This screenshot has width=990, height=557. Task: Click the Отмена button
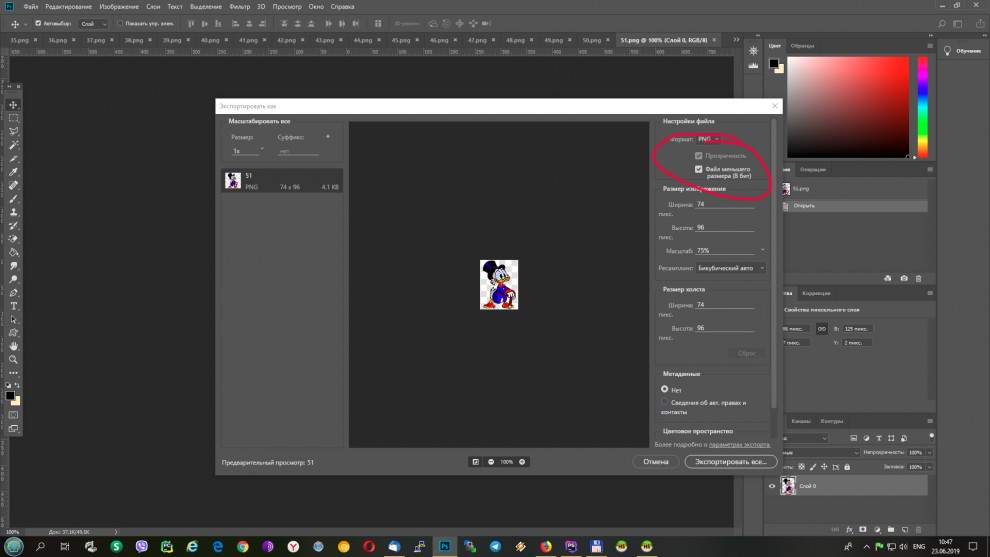pos(655,462)
